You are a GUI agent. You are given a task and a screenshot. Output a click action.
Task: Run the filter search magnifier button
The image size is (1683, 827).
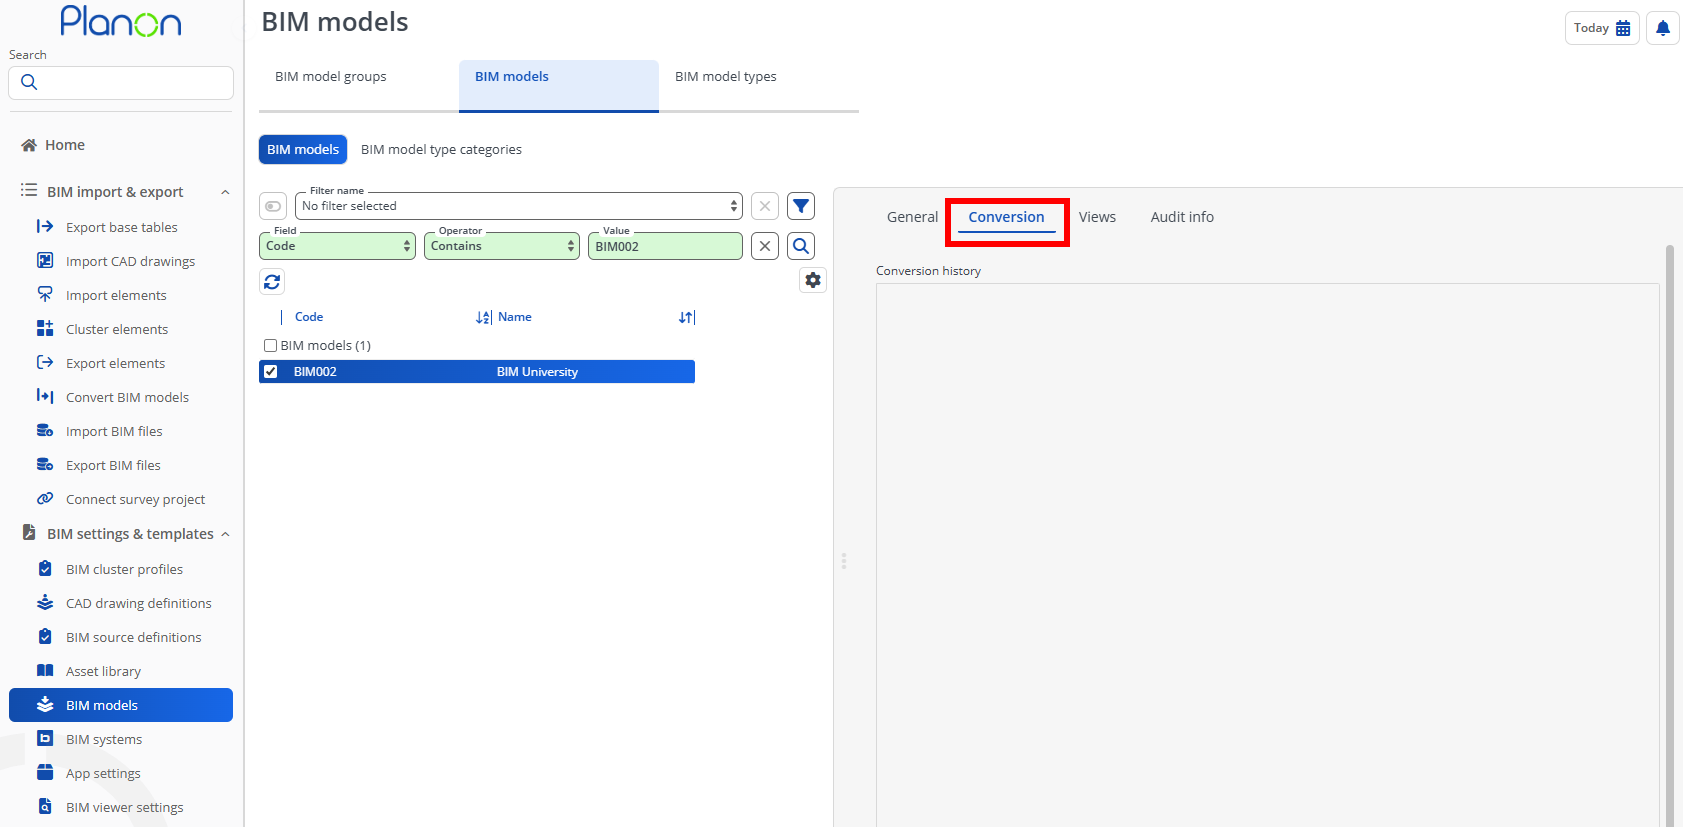point(801,246)
